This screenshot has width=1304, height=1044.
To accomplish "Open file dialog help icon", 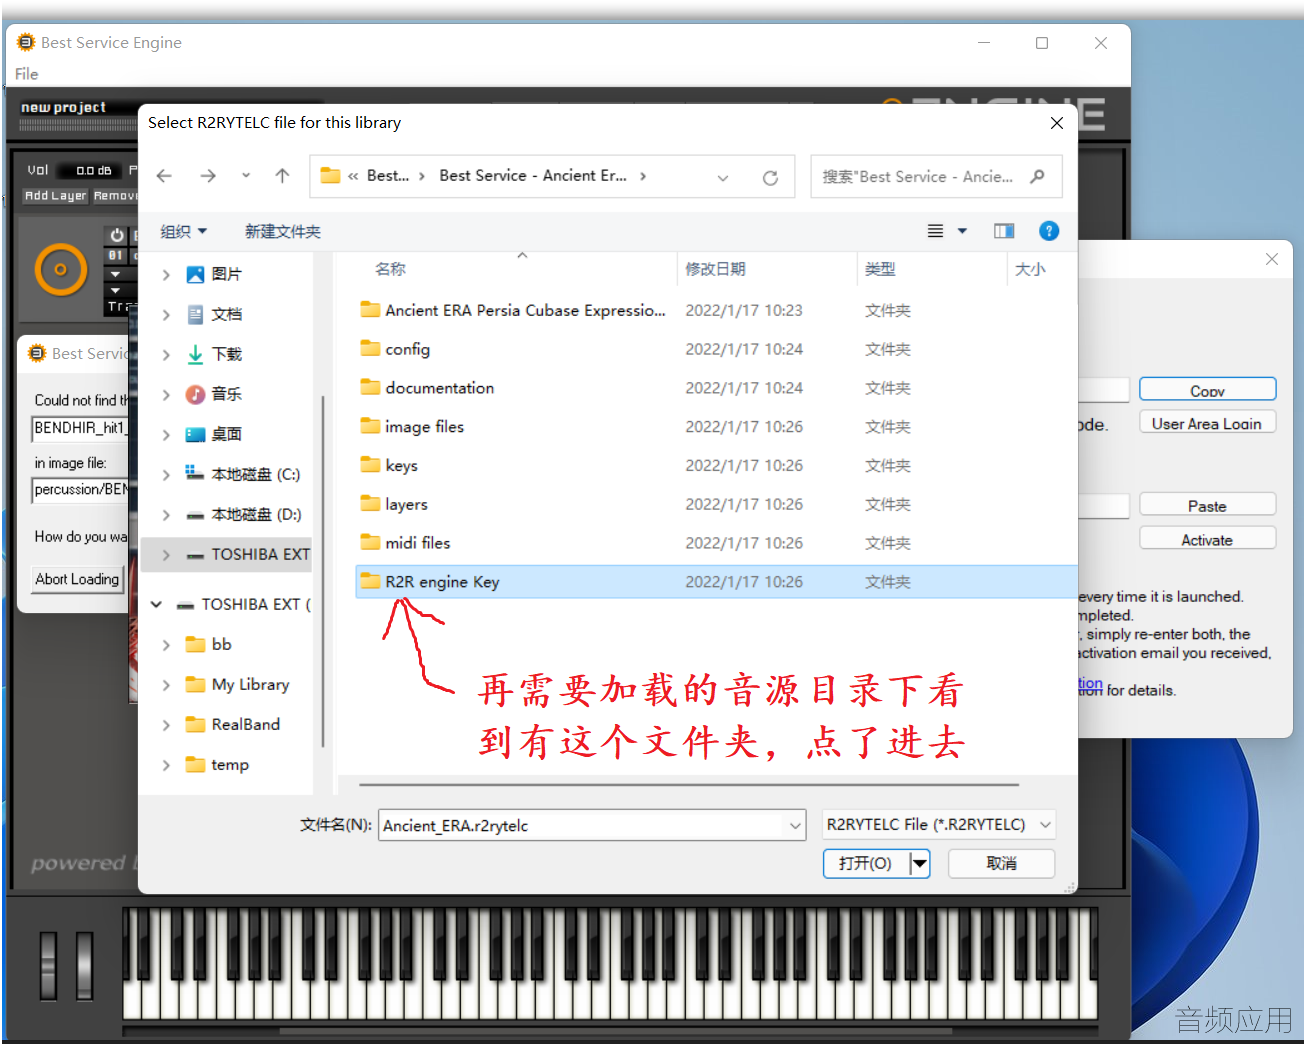I will (1049, 231).
